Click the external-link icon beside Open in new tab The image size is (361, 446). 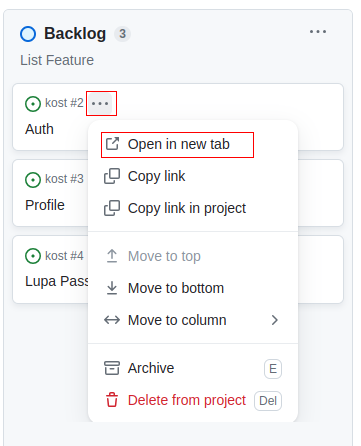coord(112,144)
